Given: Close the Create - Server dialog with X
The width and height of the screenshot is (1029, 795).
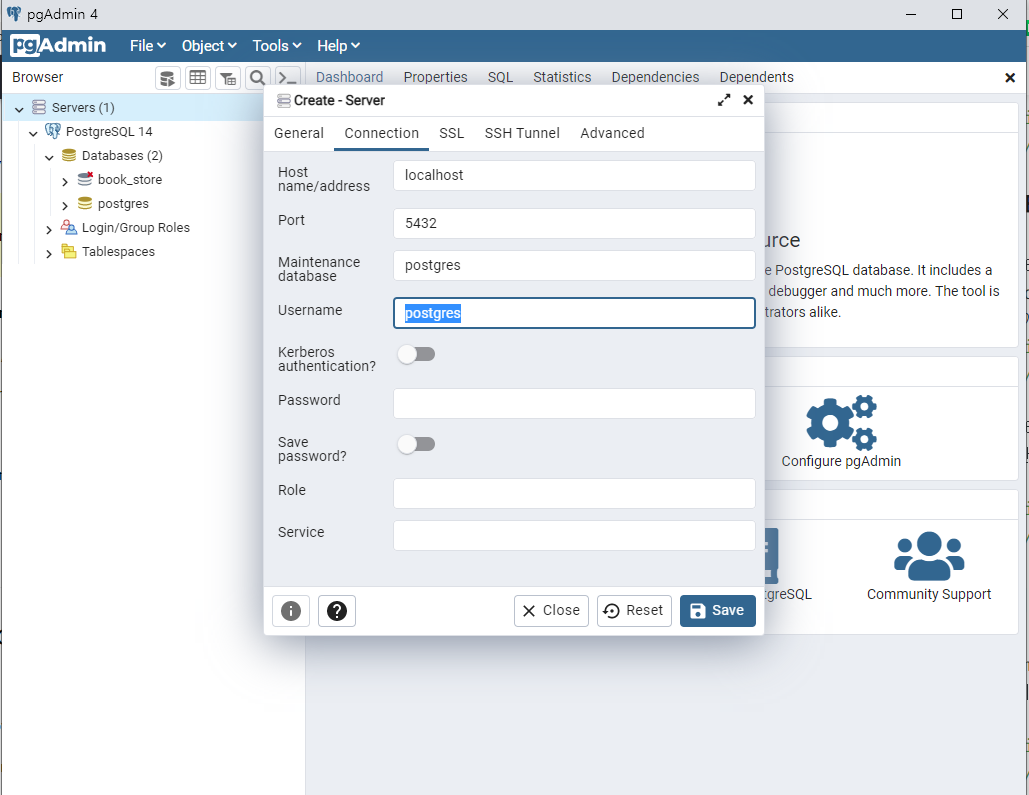Looking at the screenshot, I should pos(748,100).
